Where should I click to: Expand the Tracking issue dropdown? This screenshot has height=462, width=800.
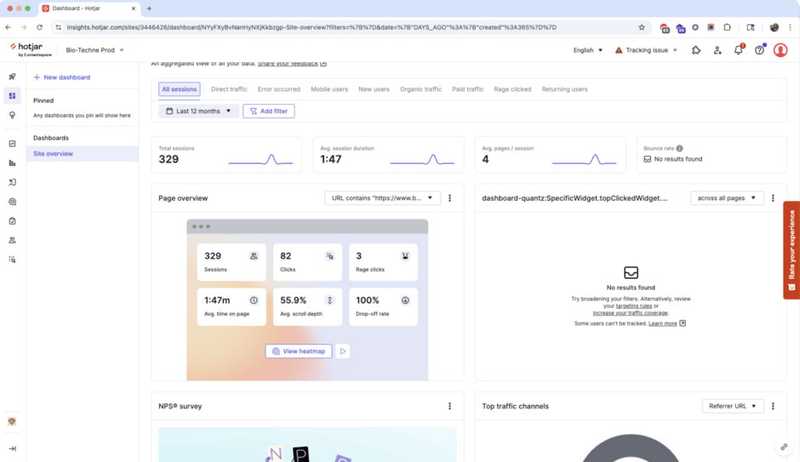646,50
